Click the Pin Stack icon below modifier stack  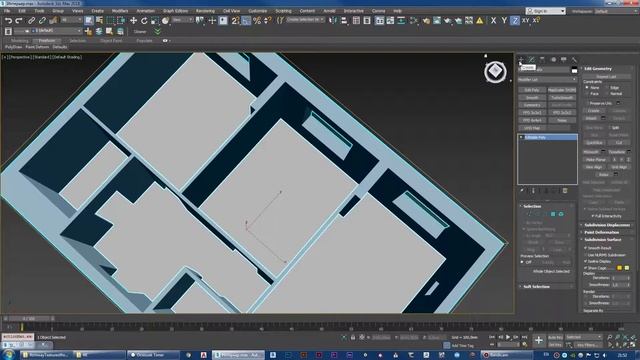point(522,191)
